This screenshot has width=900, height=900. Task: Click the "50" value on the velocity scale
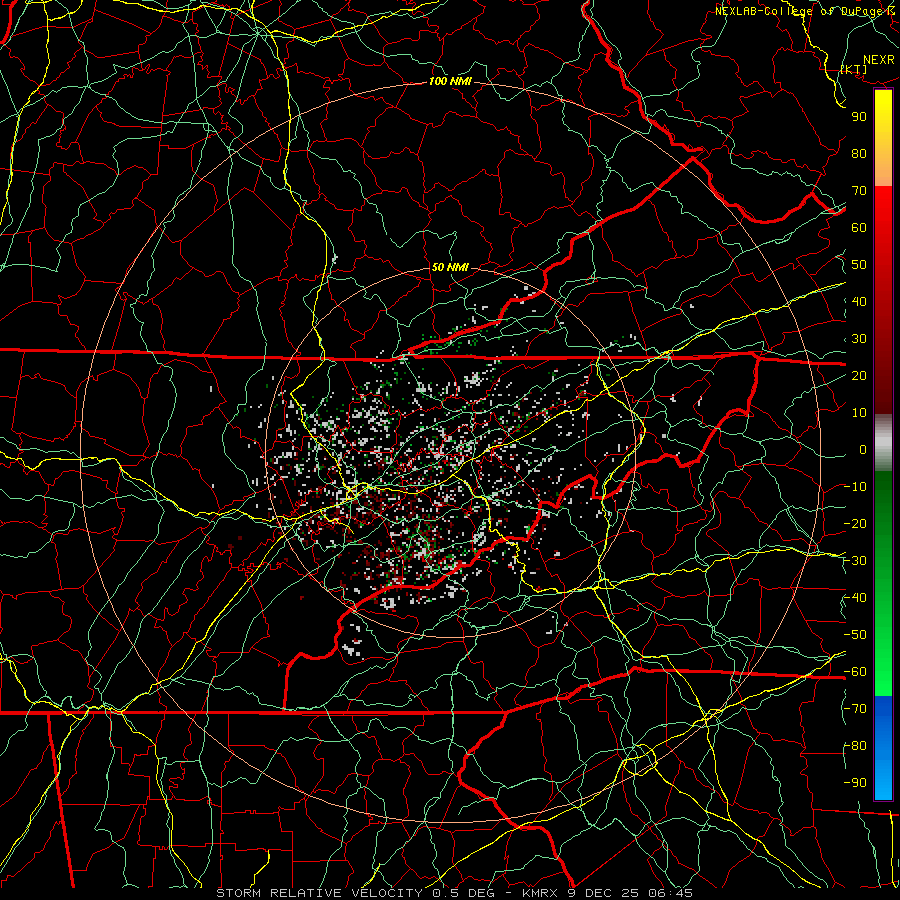coord(859,265)
